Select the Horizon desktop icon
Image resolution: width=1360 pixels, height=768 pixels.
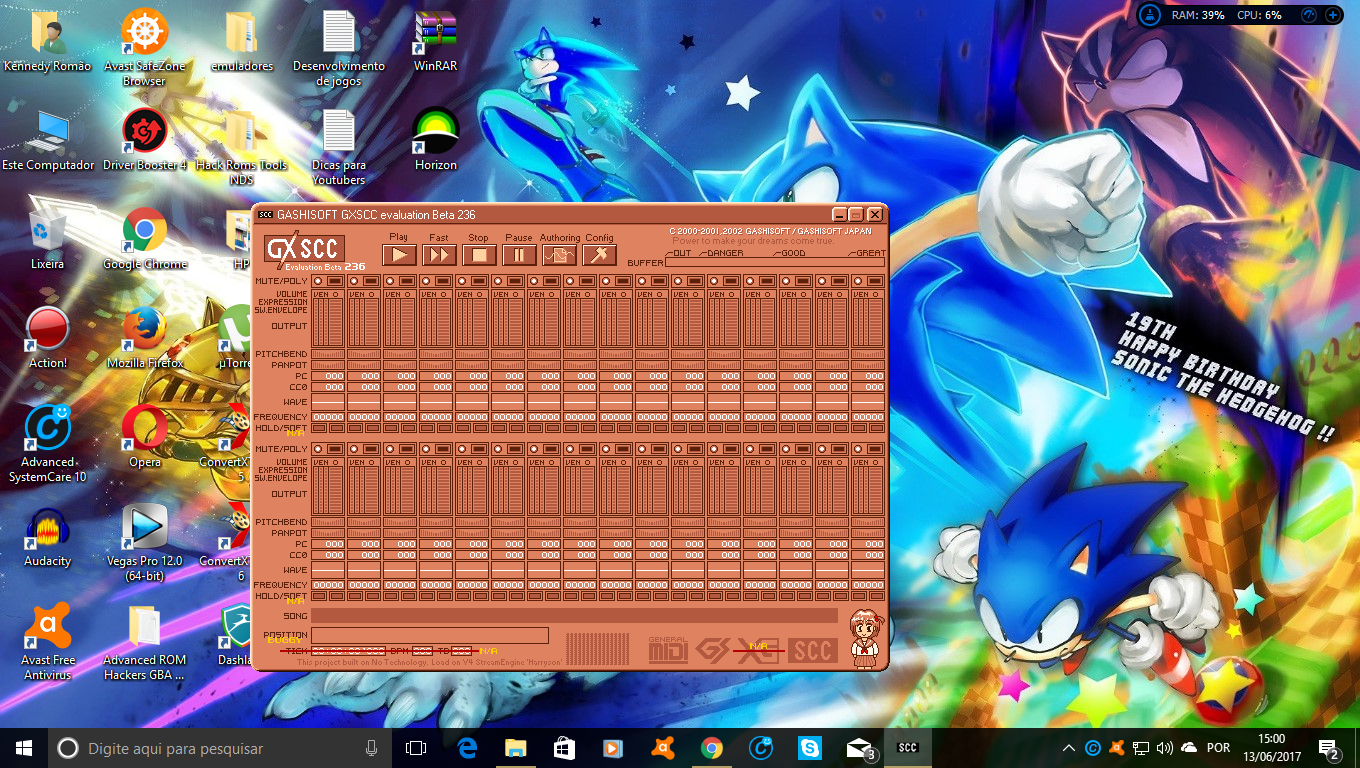coord(435,140)
